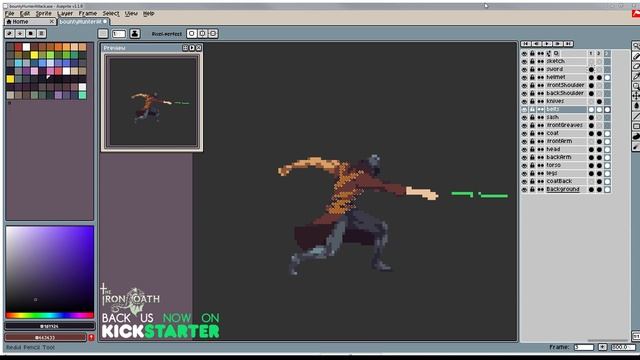Select the frontShoulder layer
The image size is (640, 360).
tap(565, 85)
